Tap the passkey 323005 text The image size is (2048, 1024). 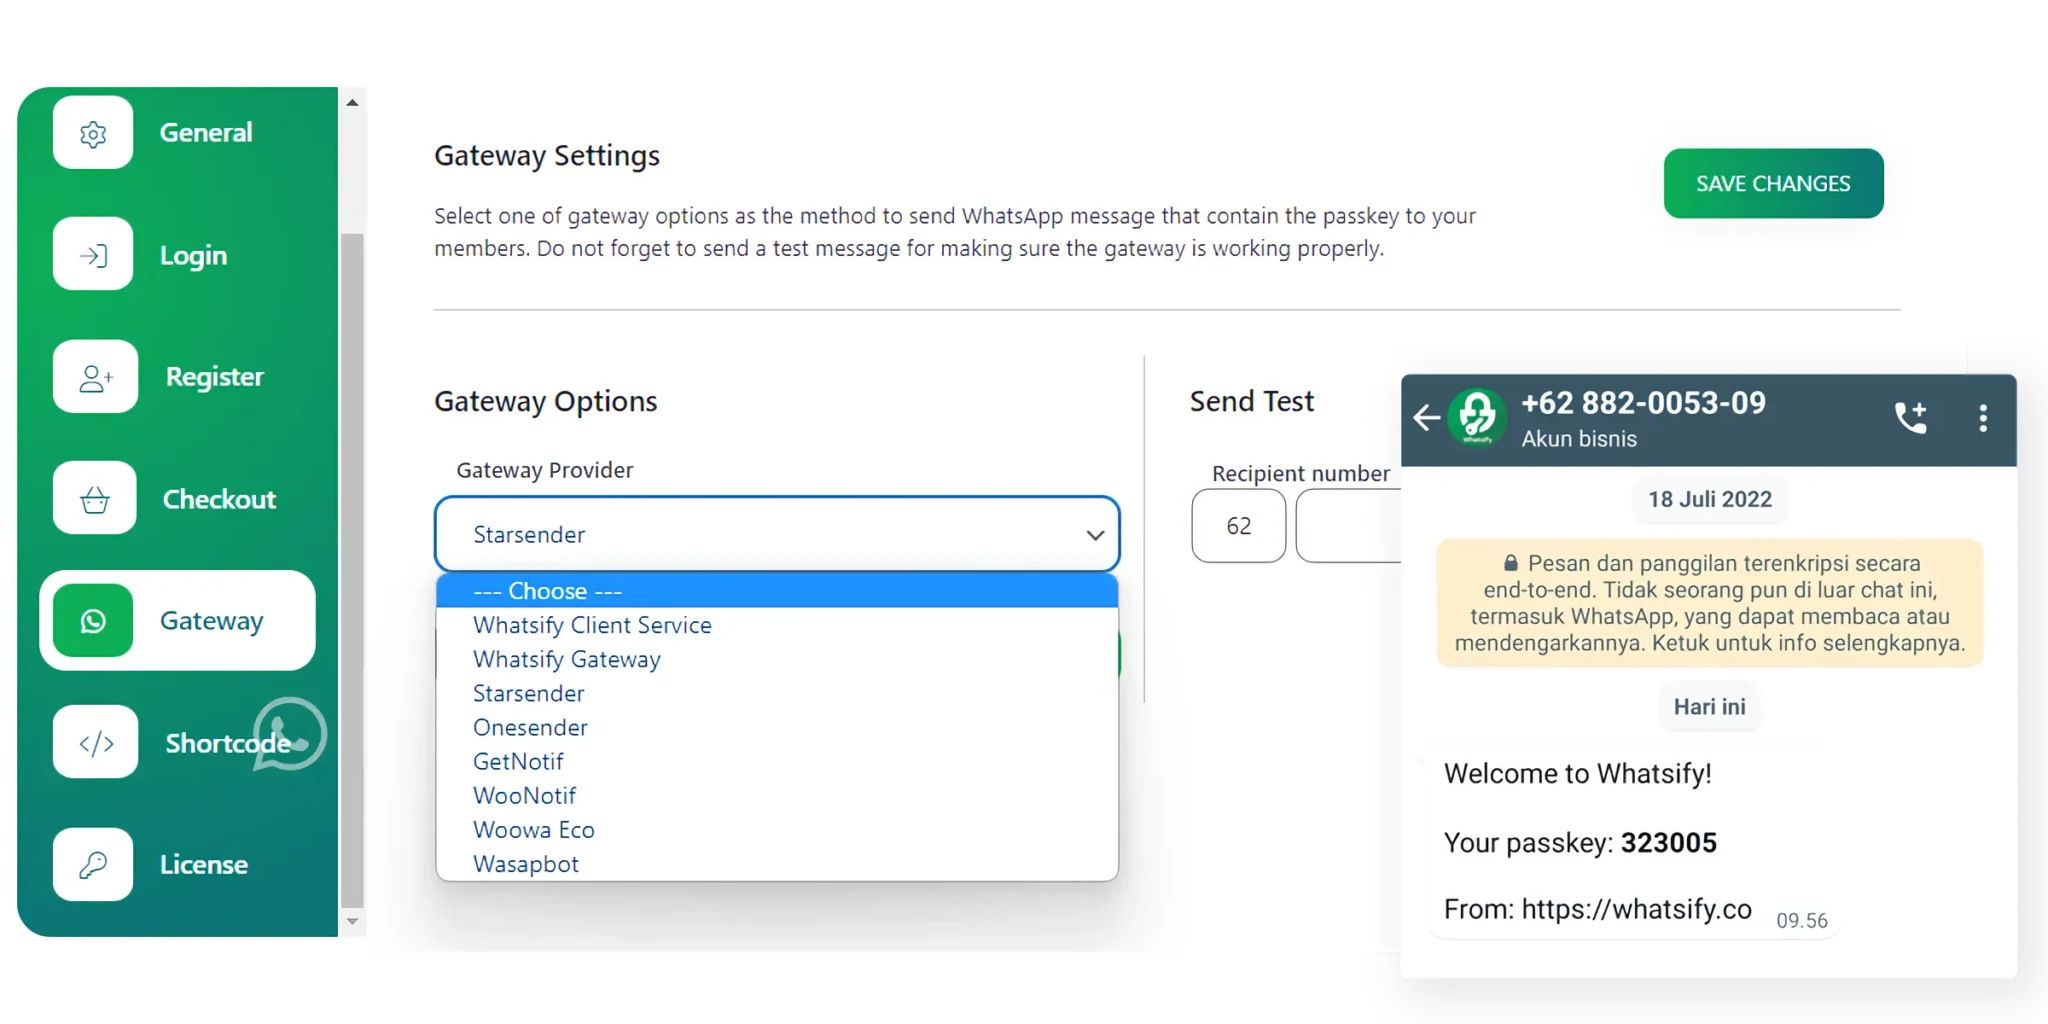(1668, 843)
